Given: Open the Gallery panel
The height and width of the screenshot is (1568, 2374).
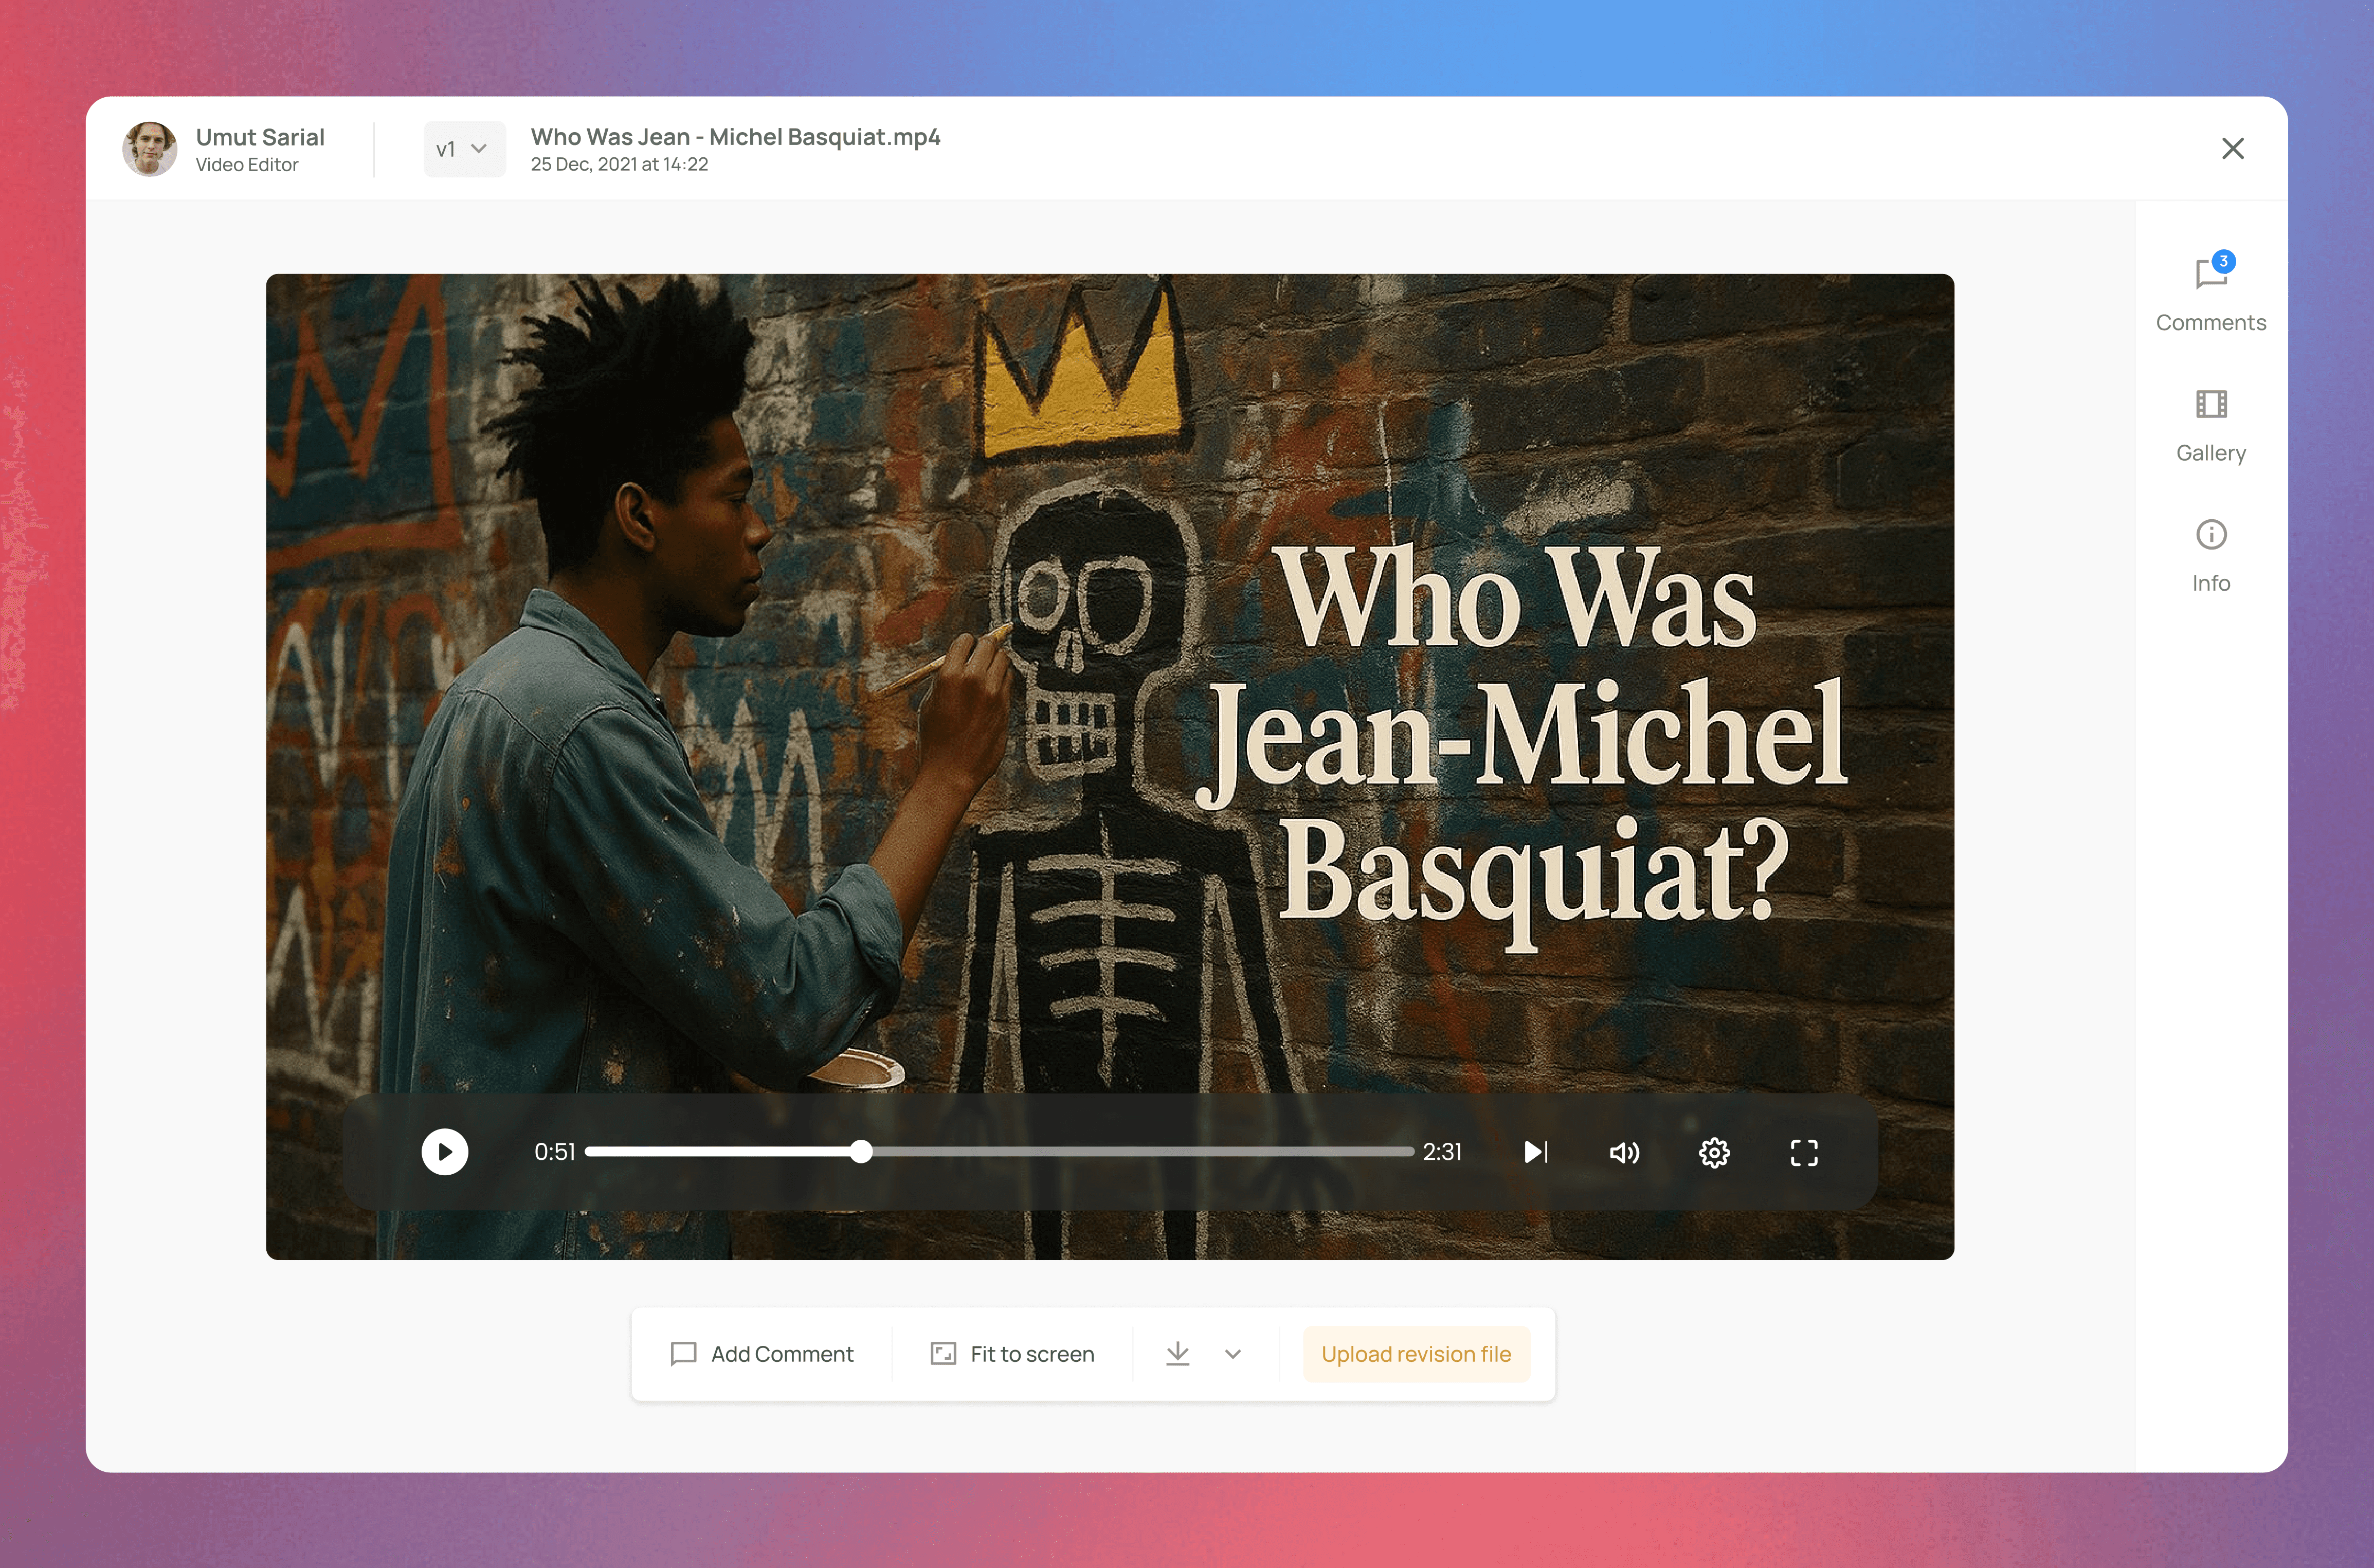Looking at the screenshot, I should (x=2210, y=425).
